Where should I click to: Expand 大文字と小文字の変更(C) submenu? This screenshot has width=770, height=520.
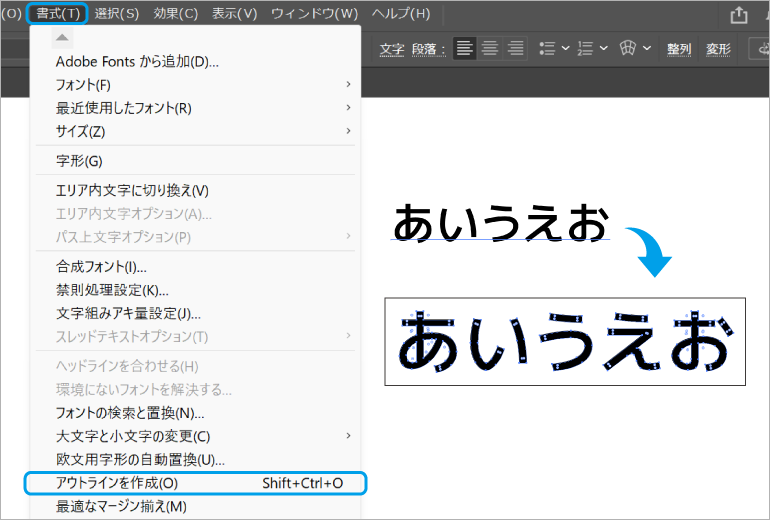[195, 436]
